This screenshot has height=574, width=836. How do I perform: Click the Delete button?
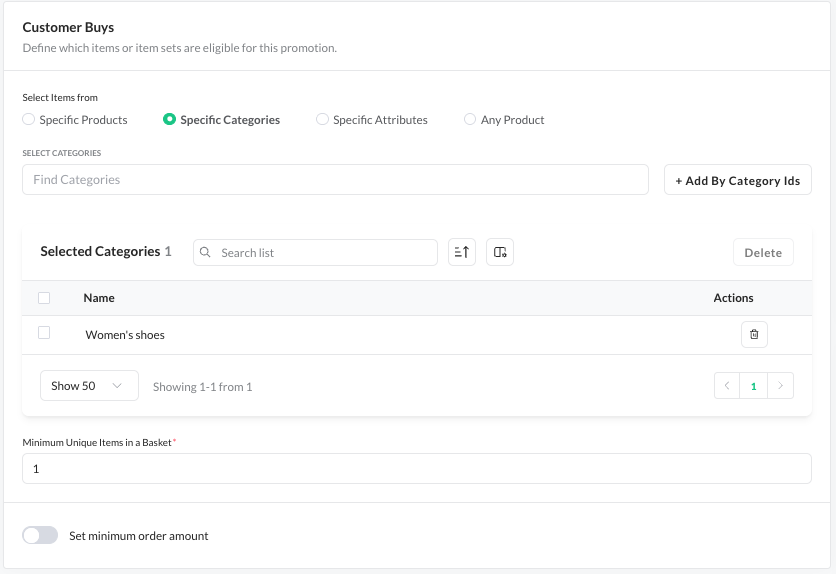pyautogui.click(x=763, y=252)
